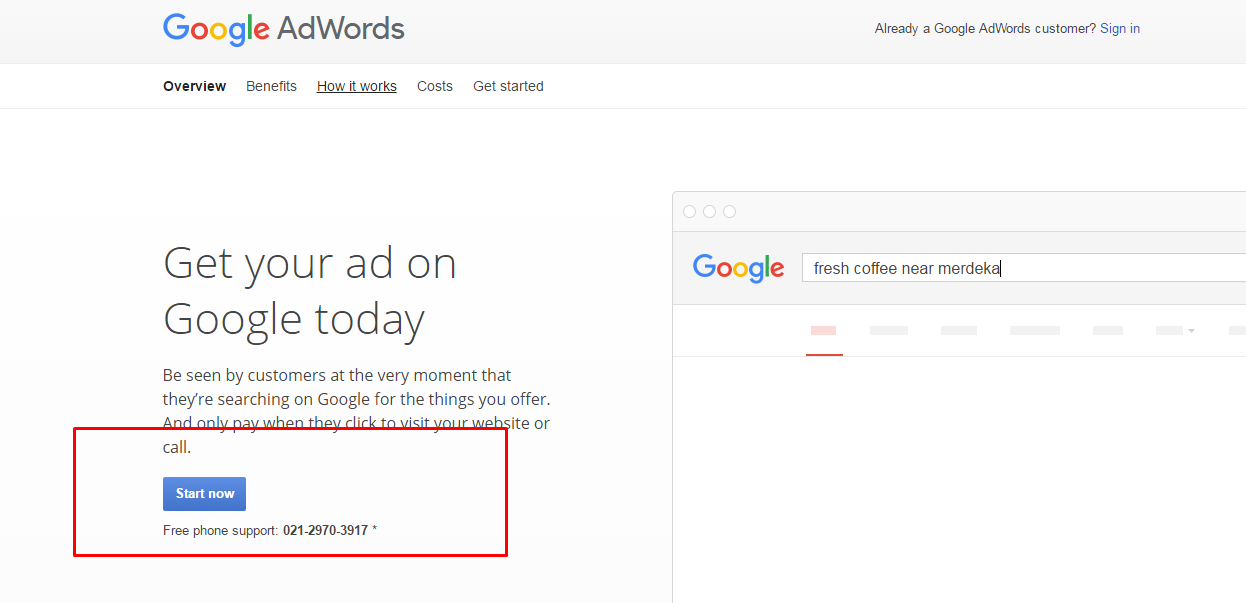Image resolution: width=1246 pixels, height=603 pixels.
Task: Select the Overview nav item
Action: [x=195, y=86]
